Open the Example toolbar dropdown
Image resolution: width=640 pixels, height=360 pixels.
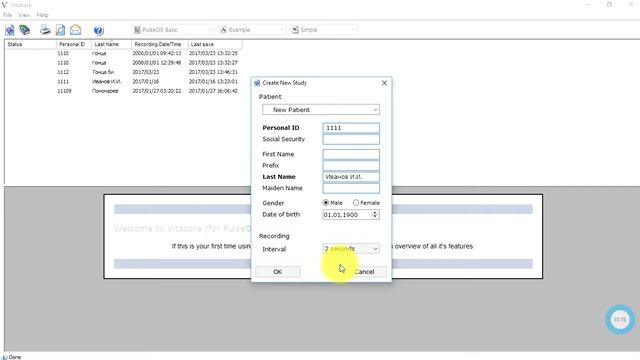click(252, 30)
